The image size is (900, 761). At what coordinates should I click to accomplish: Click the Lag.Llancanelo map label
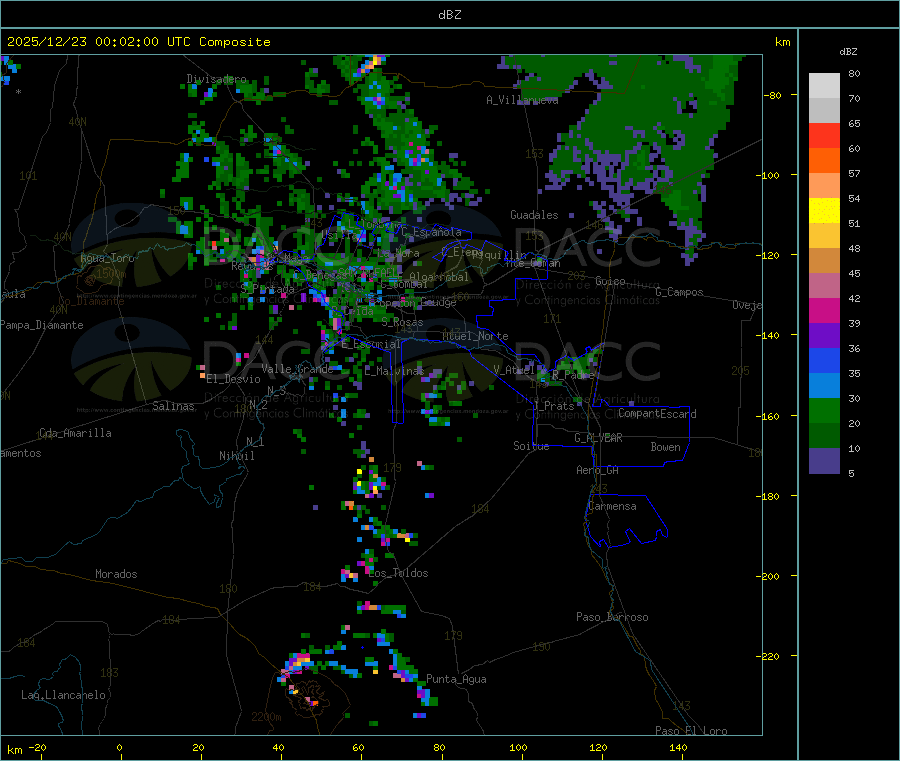(63, 695)
